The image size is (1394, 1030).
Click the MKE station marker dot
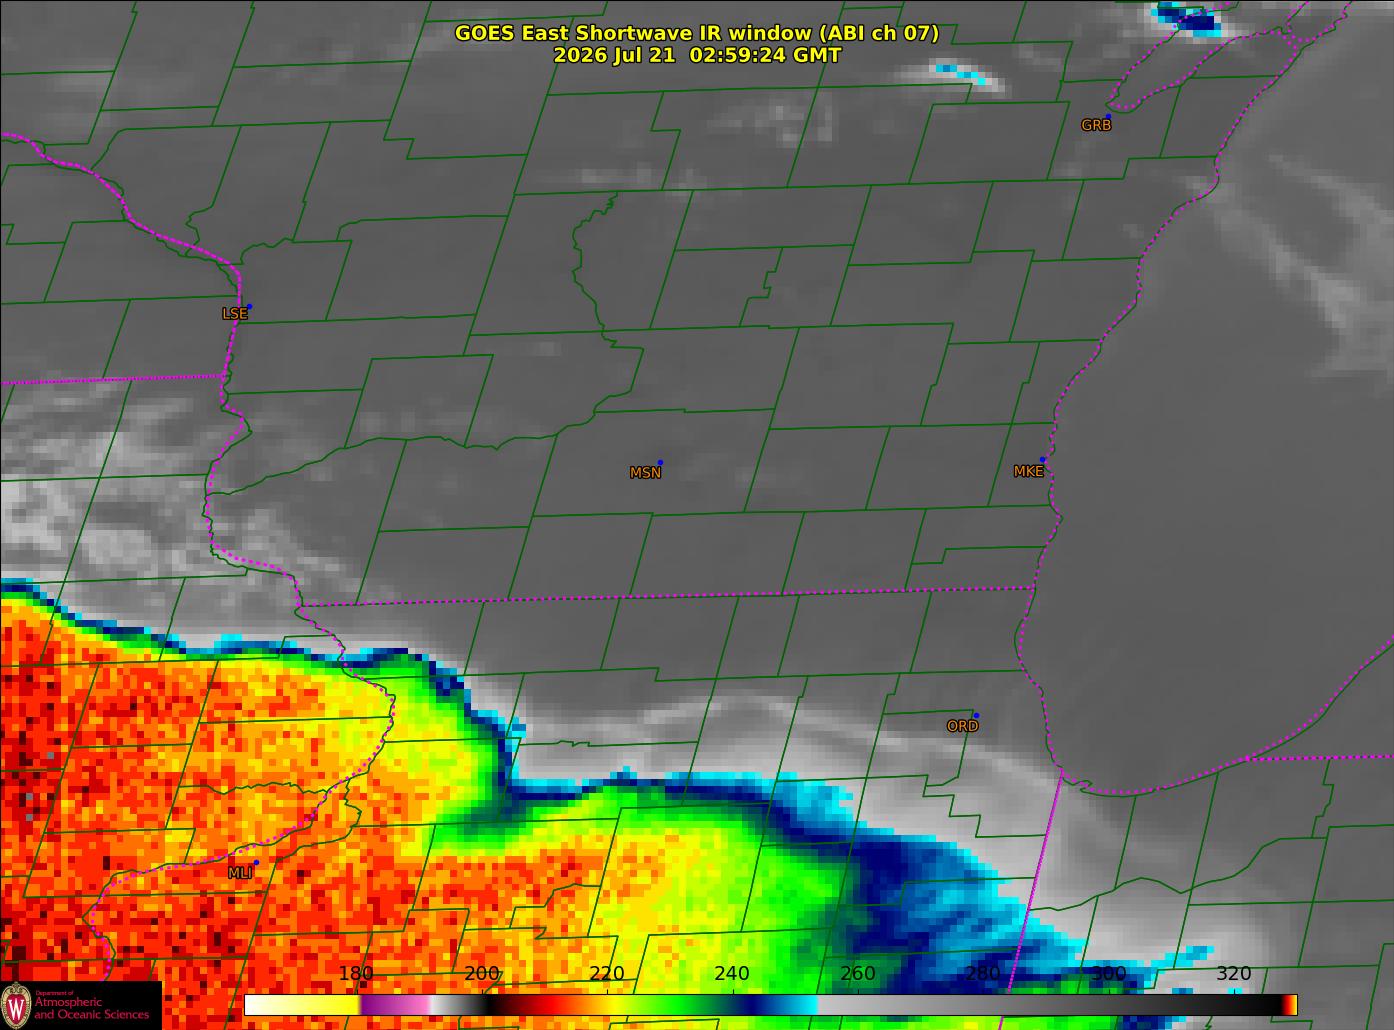(x=1042, y=460)
